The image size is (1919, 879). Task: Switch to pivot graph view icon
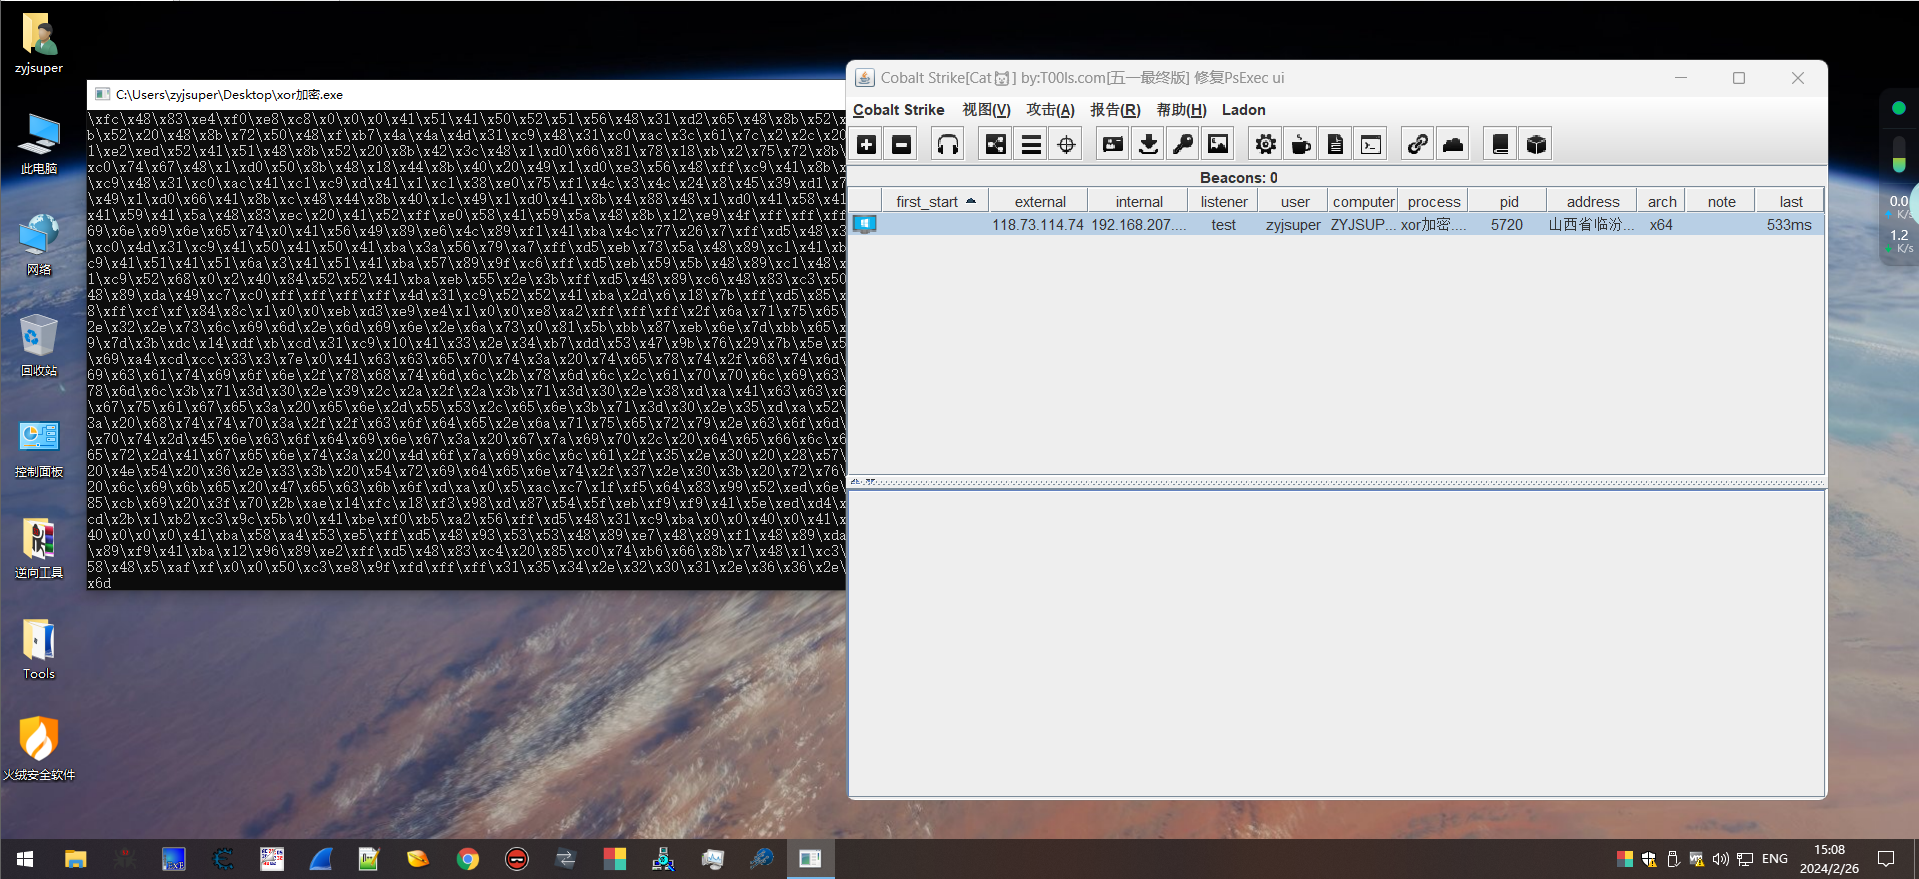click(x=996, y=145)
